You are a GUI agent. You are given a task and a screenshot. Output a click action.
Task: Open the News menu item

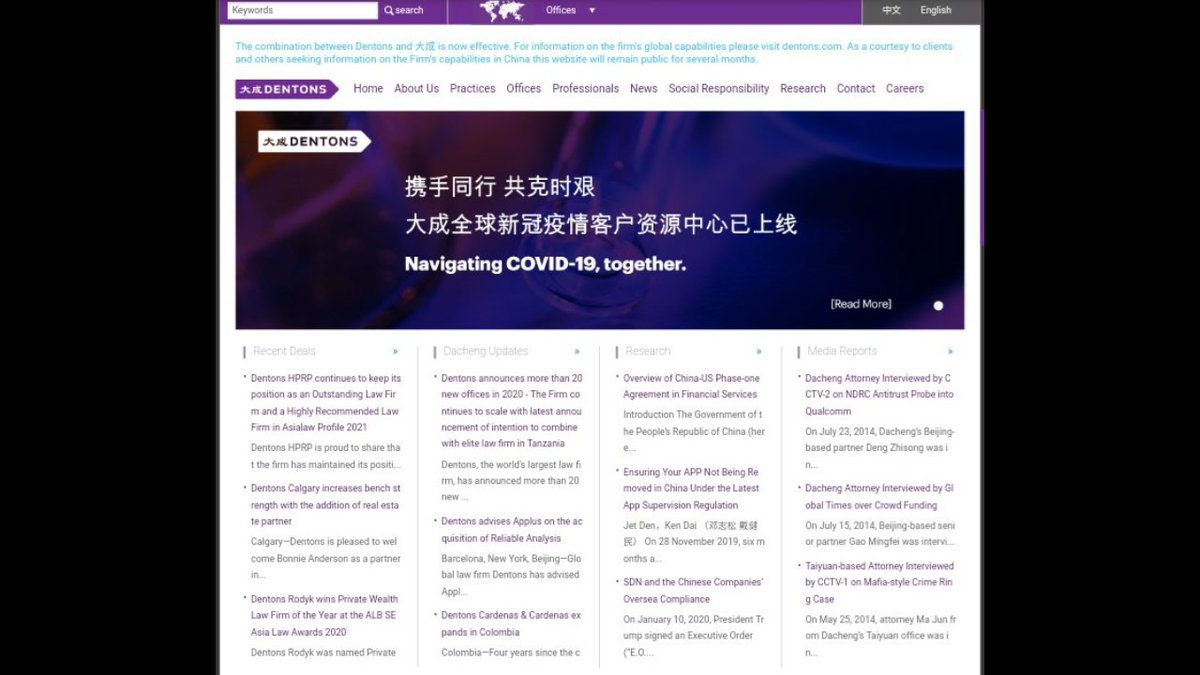(x=643, y=89)
